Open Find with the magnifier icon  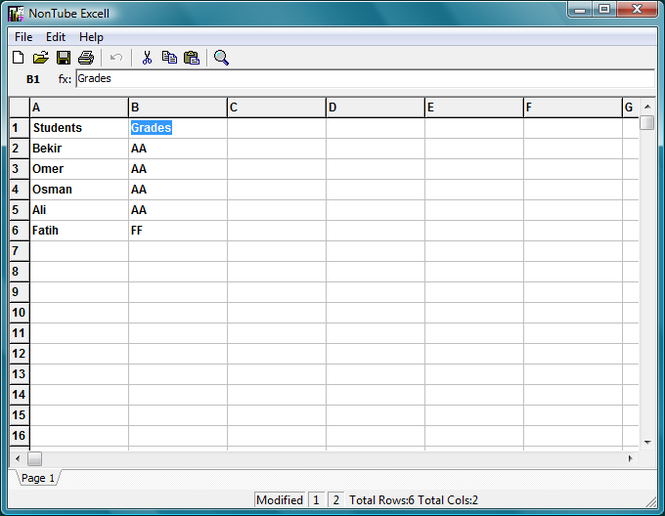[x=221, y=58]
